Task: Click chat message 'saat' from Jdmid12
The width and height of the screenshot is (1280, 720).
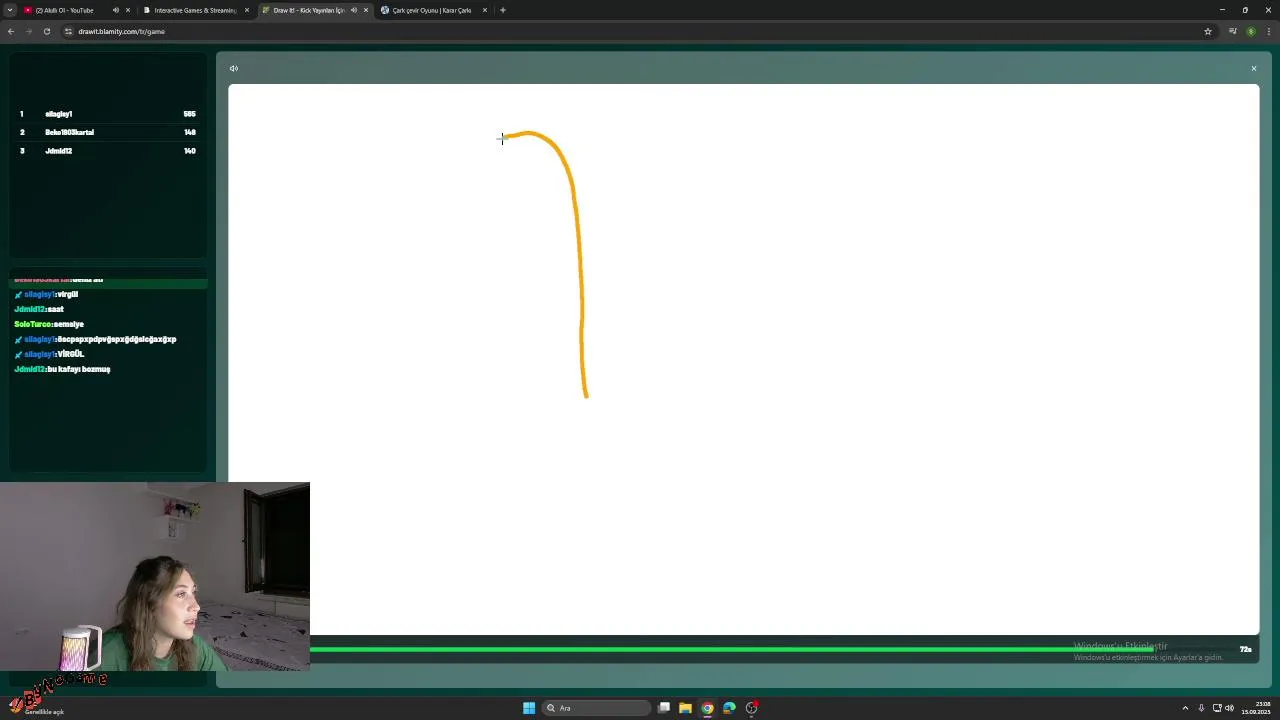Action: point(56,309)
